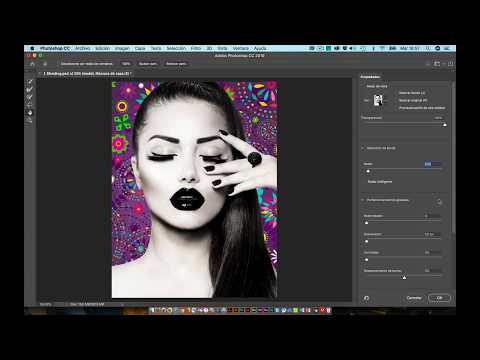Open the Ventana menu
Screen dimensions: 480x360
click(x=241, y=48)
